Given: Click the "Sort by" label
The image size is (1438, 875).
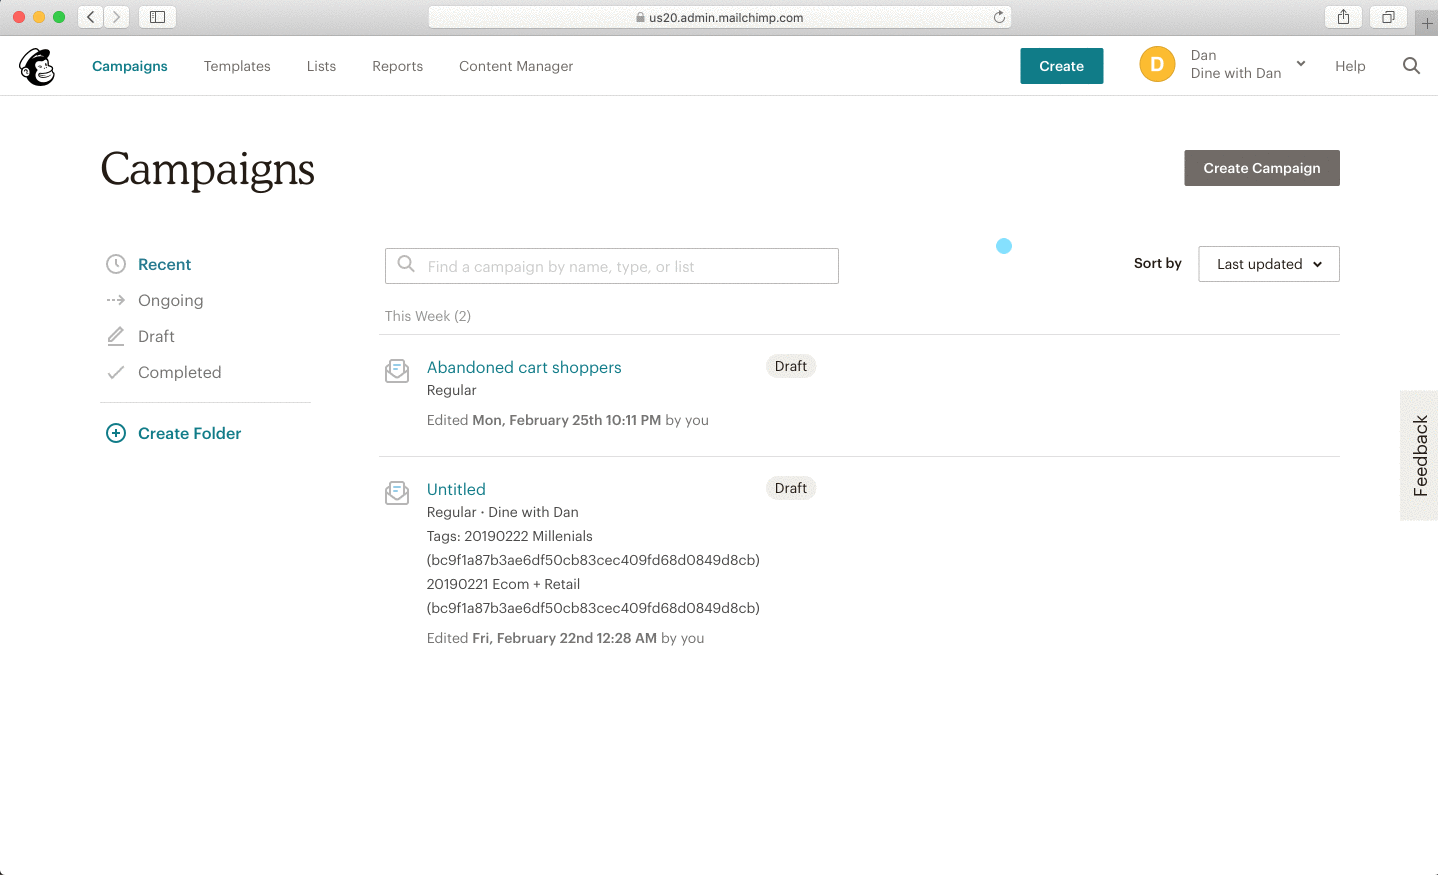Looking at the screenshot, I should tap(1158, 263).
